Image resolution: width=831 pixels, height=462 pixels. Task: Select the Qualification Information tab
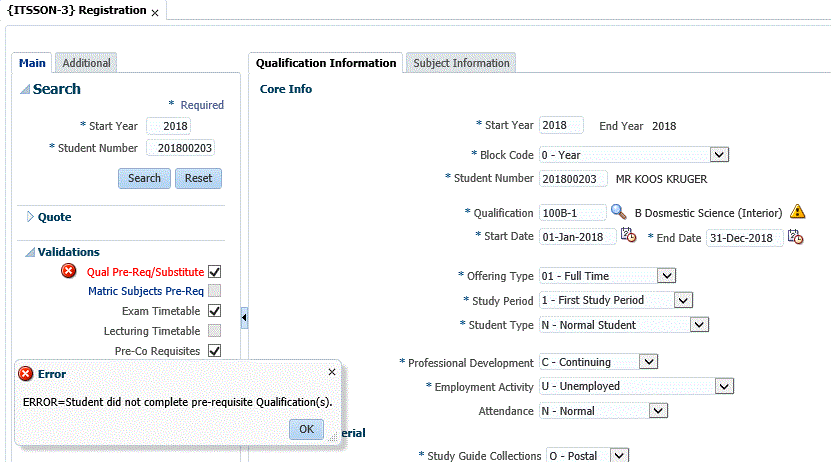(326, 63)
